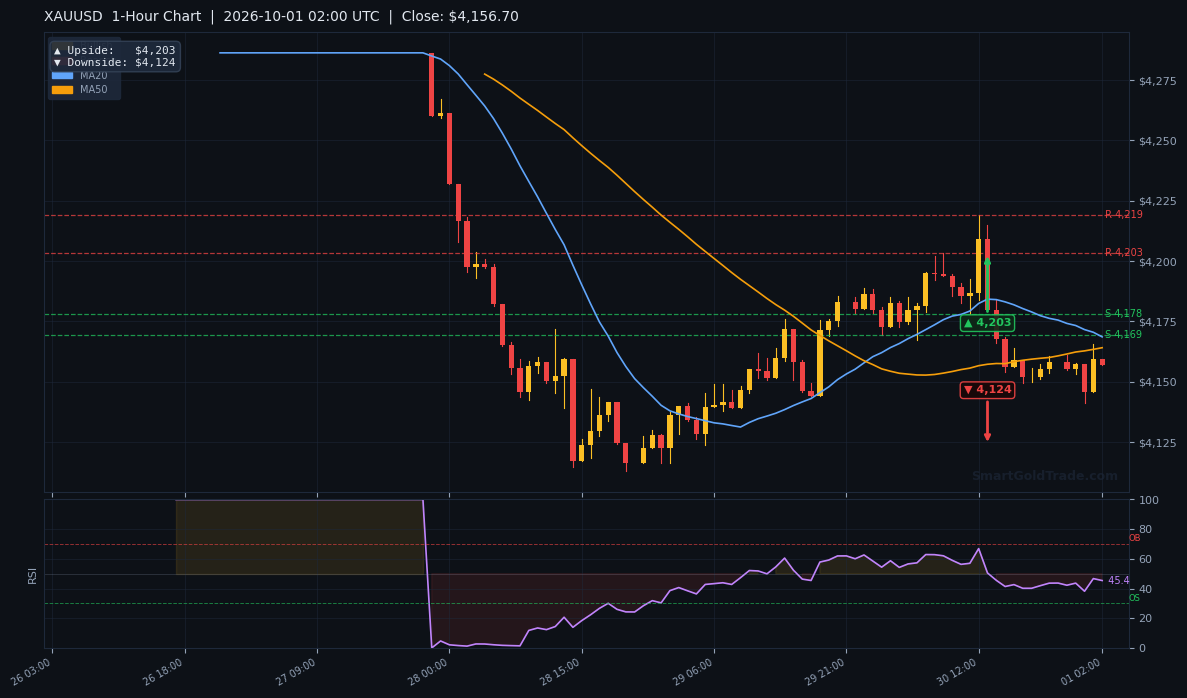
Task: Click the RSI axis value 0
Action: coord(1142,649)
